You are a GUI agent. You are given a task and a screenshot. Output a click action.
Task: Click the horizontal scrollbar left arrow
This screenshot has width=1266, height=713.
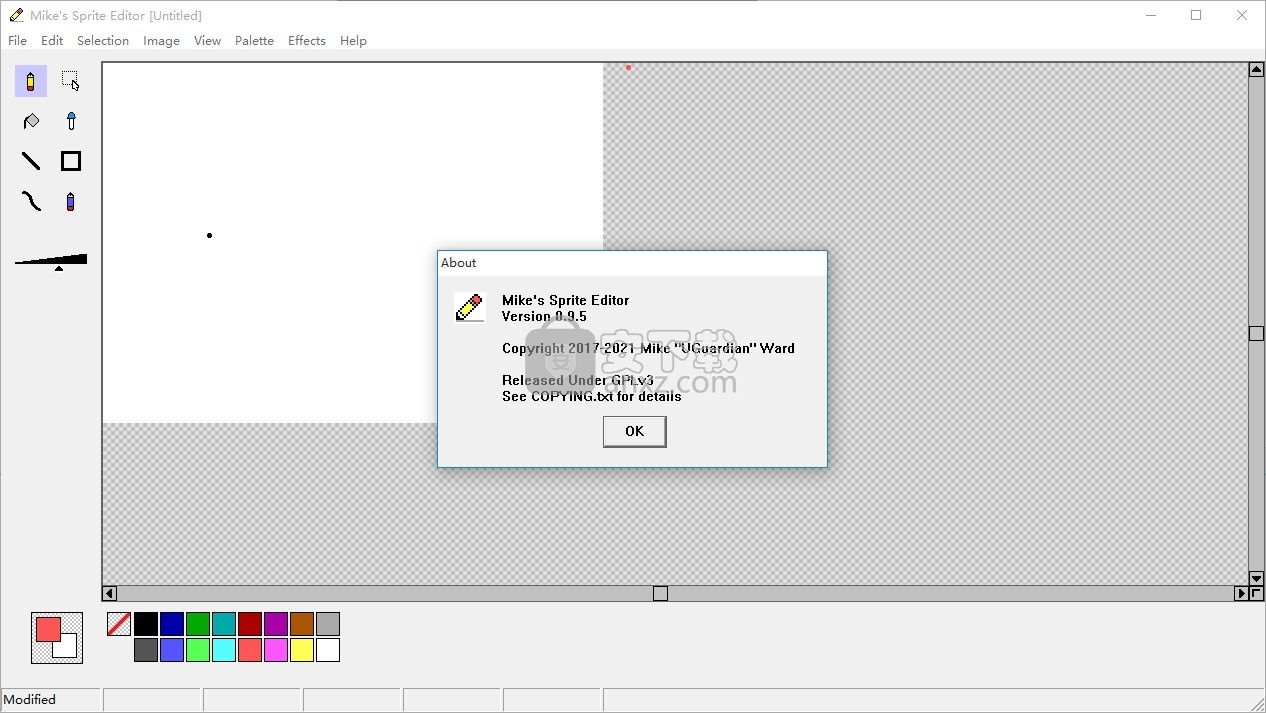coord(110,593)
